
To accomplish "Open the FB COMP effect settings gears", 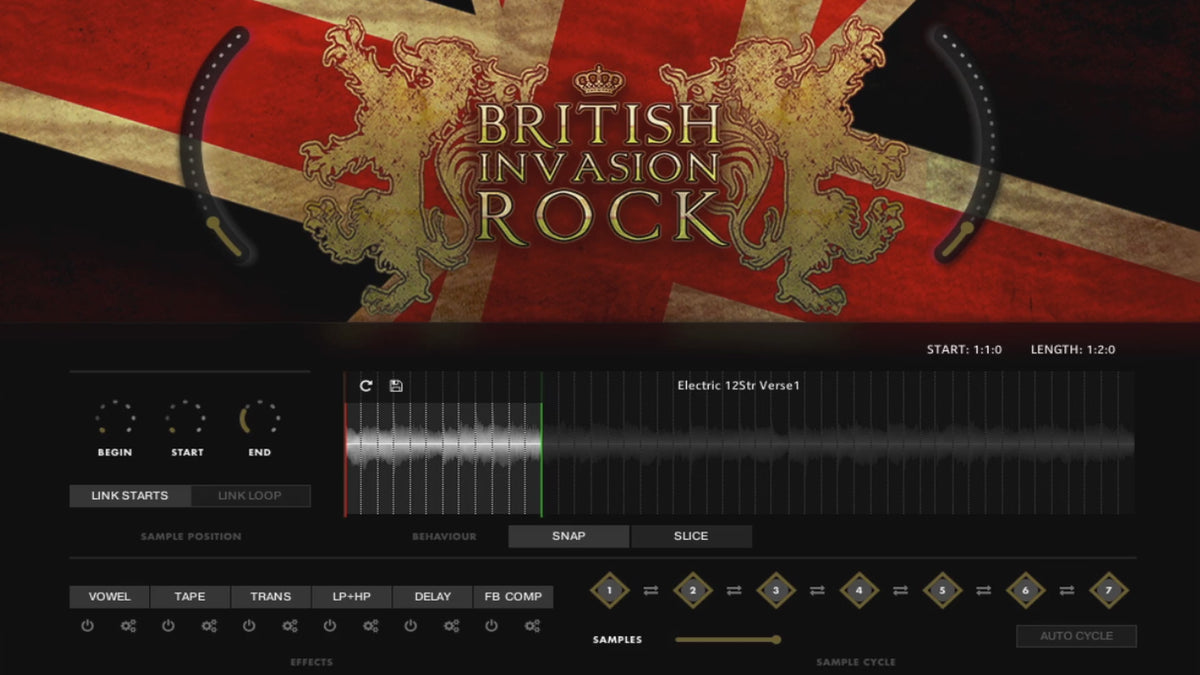I will 532,626.
